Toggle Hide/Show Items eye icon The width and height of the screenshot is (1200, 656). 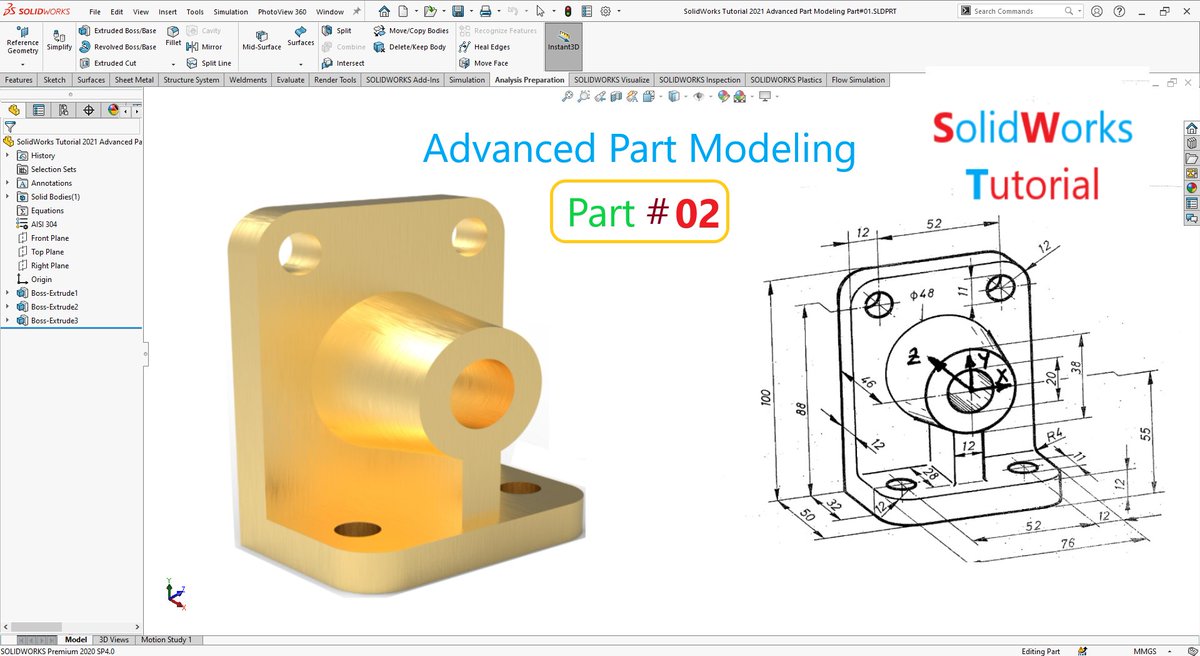click(x=698, y=95)
